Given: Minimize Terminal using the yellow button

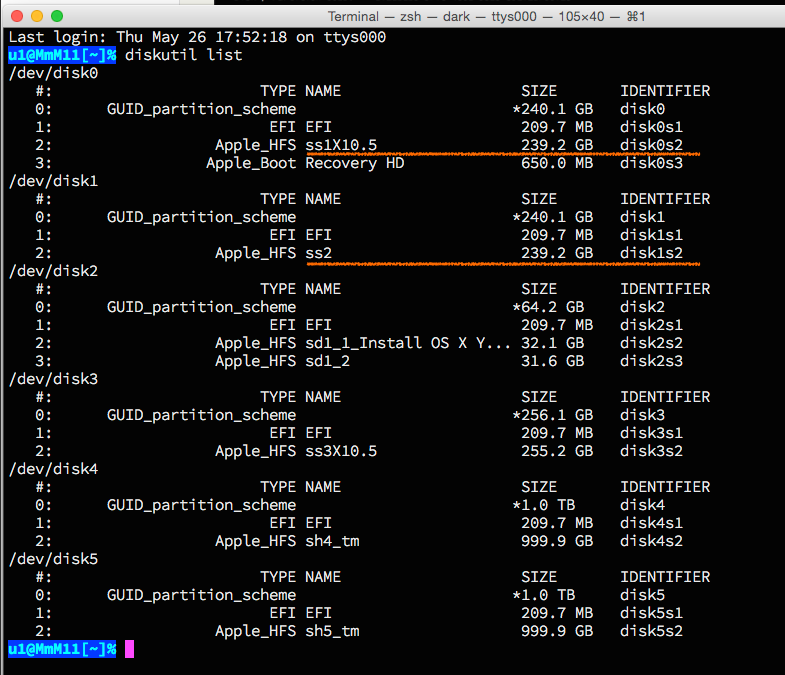Looking at the screenshot, I should tap(37, 16).
